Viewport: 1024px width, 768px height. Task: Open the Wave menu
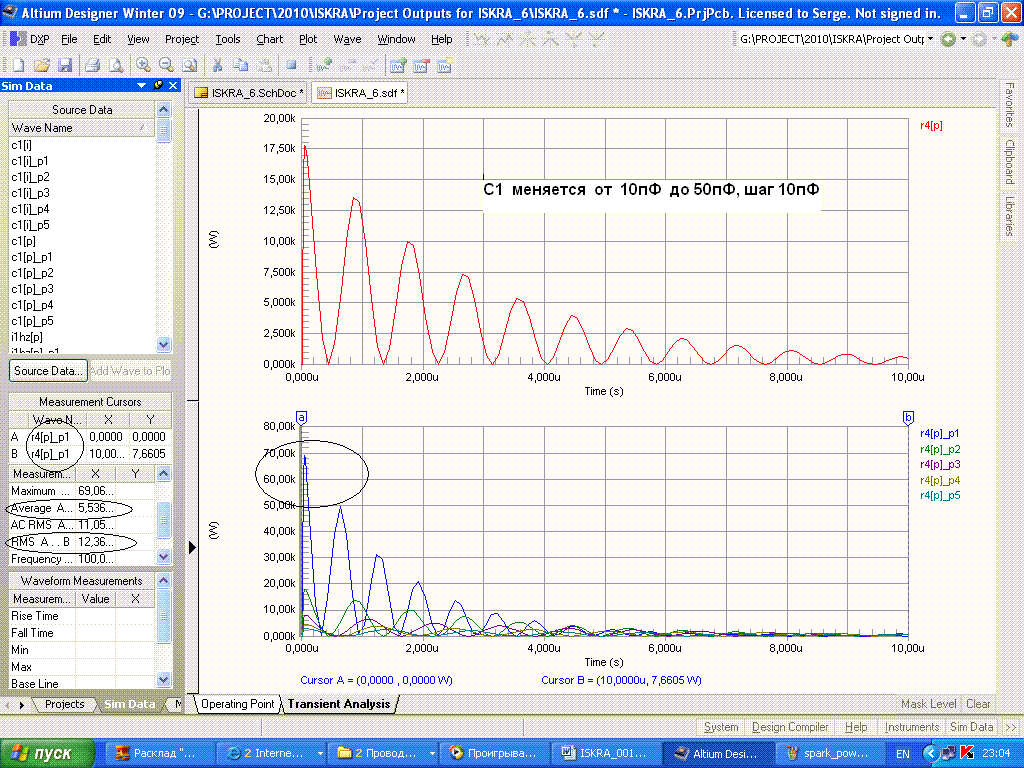[x=347, y=39]
